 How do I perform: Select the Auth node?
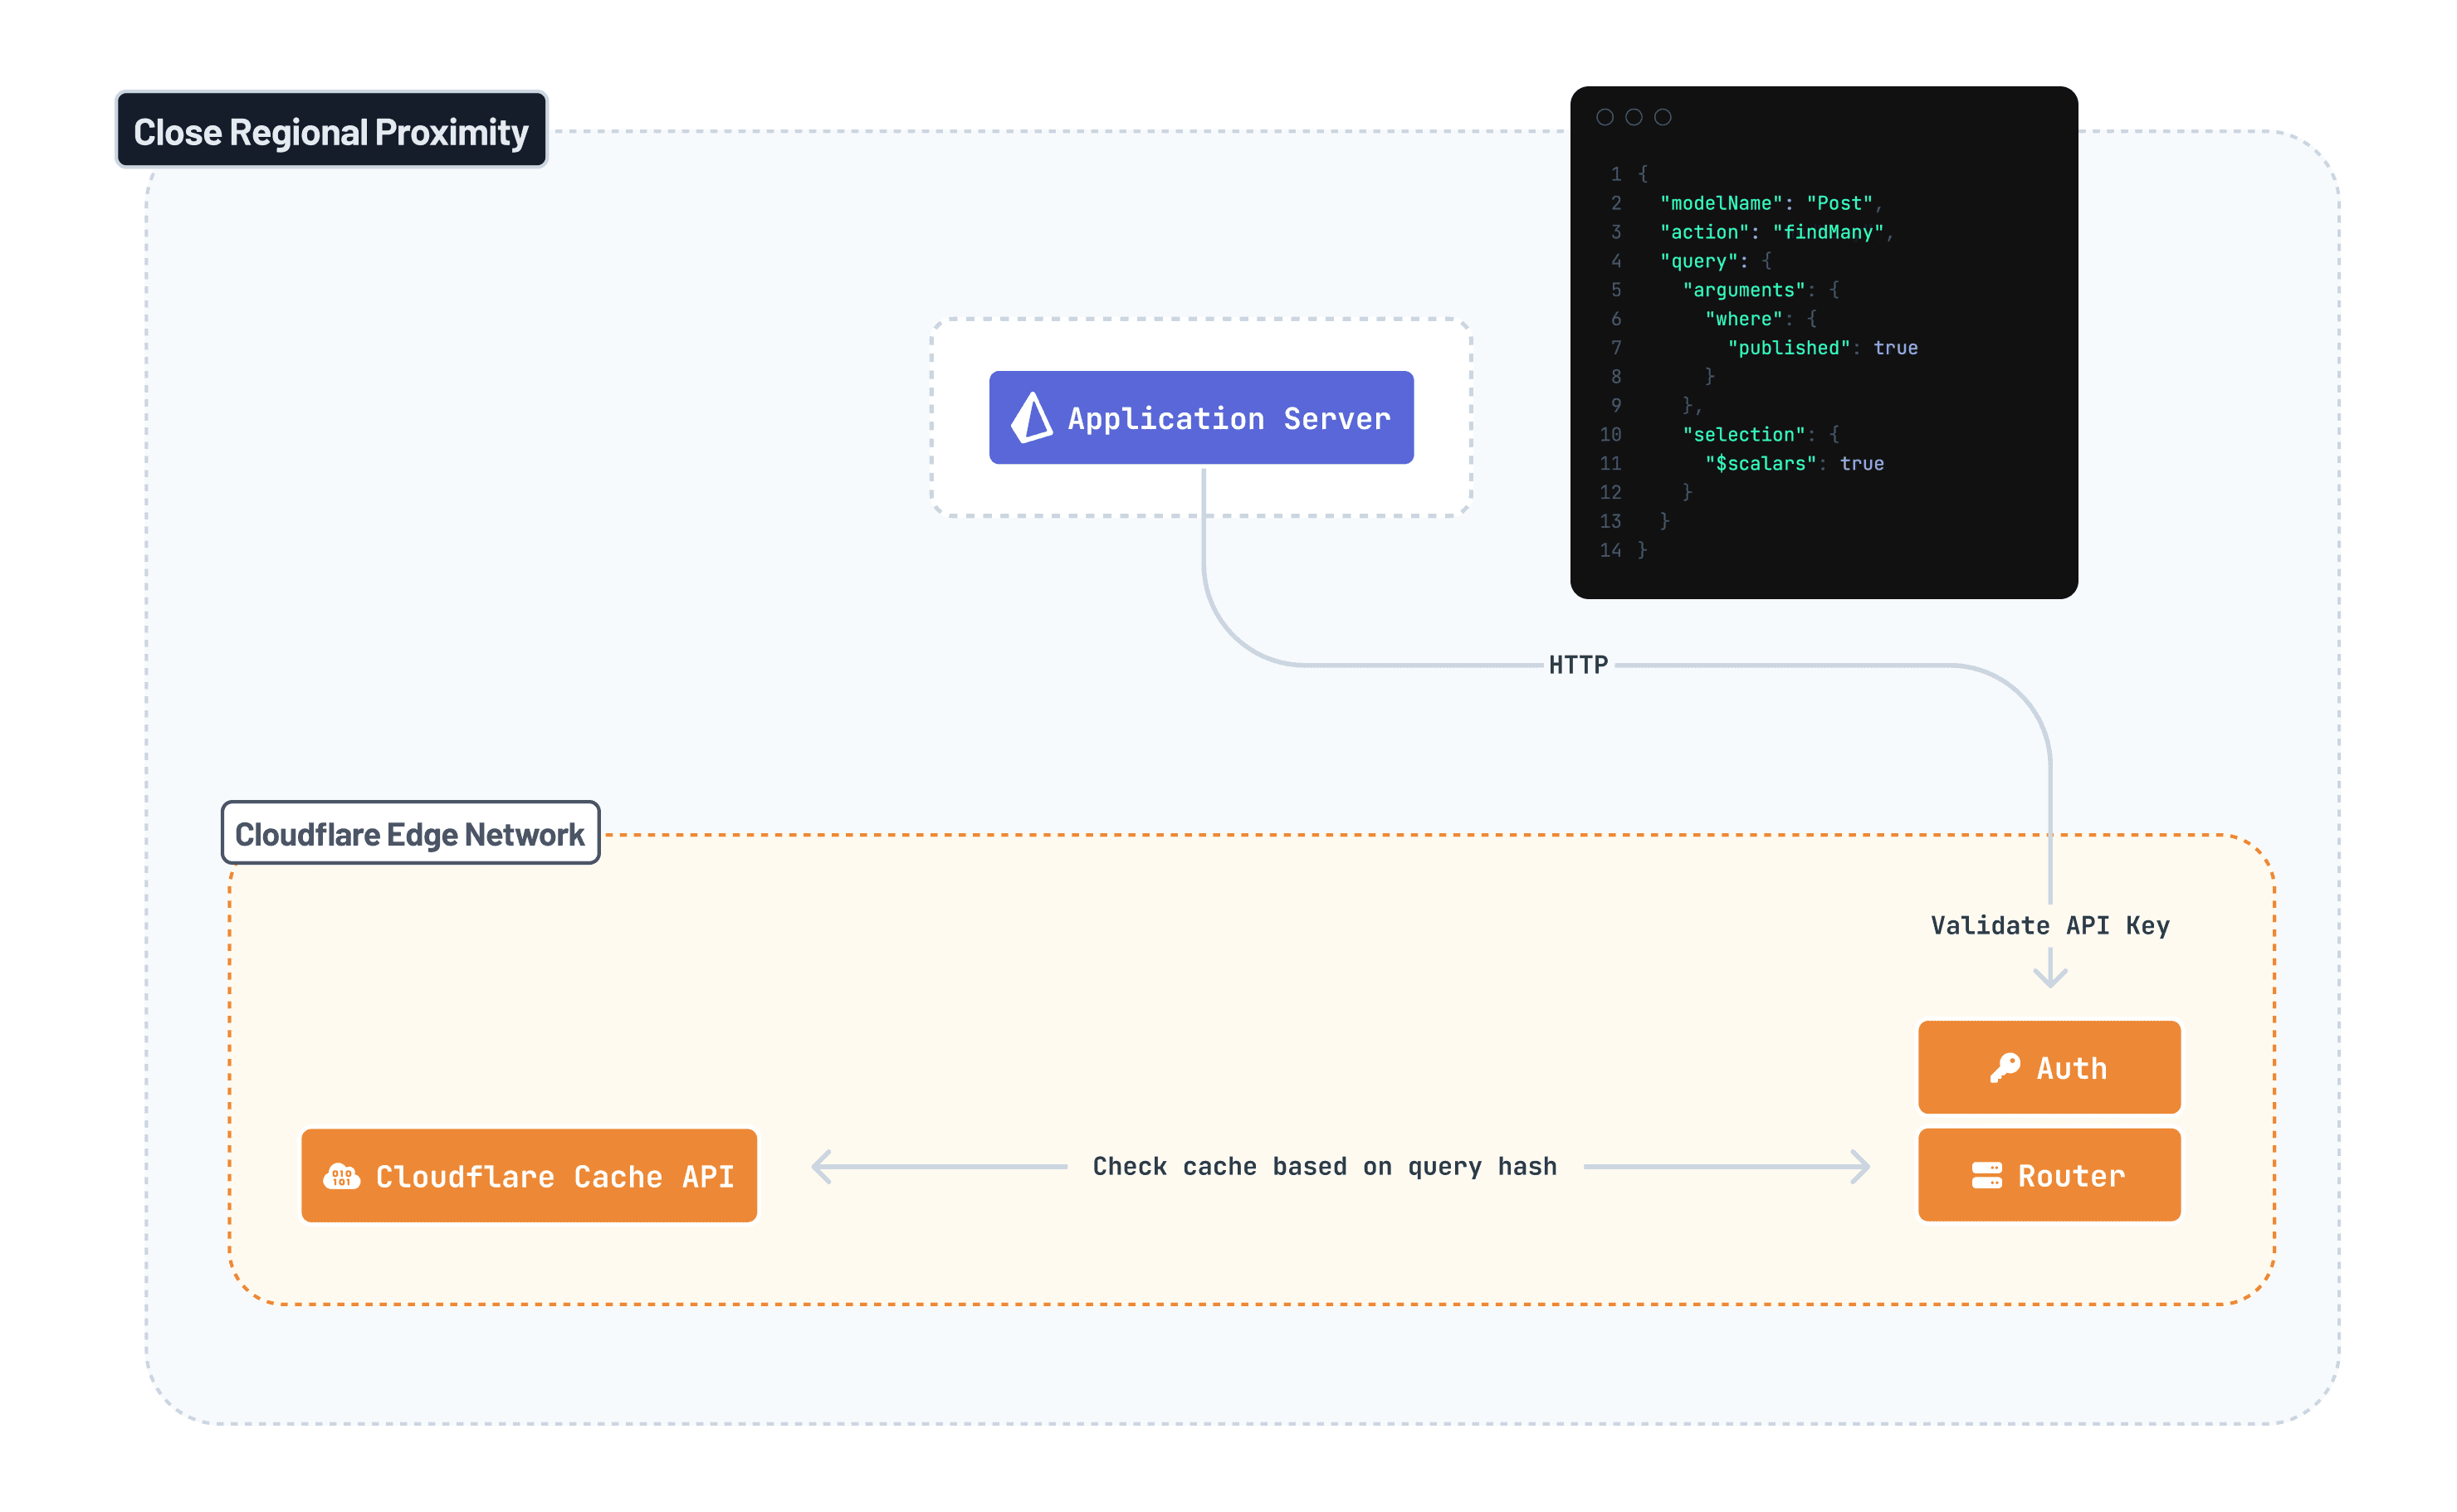(x=2048, y=1067)
